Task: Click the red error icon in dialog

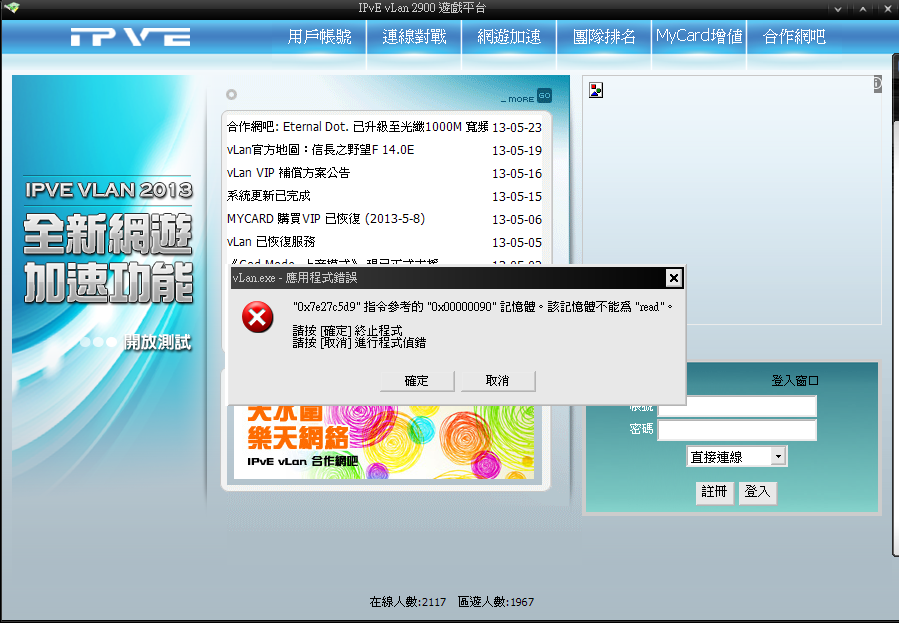Action: click(x=257, y=317)
